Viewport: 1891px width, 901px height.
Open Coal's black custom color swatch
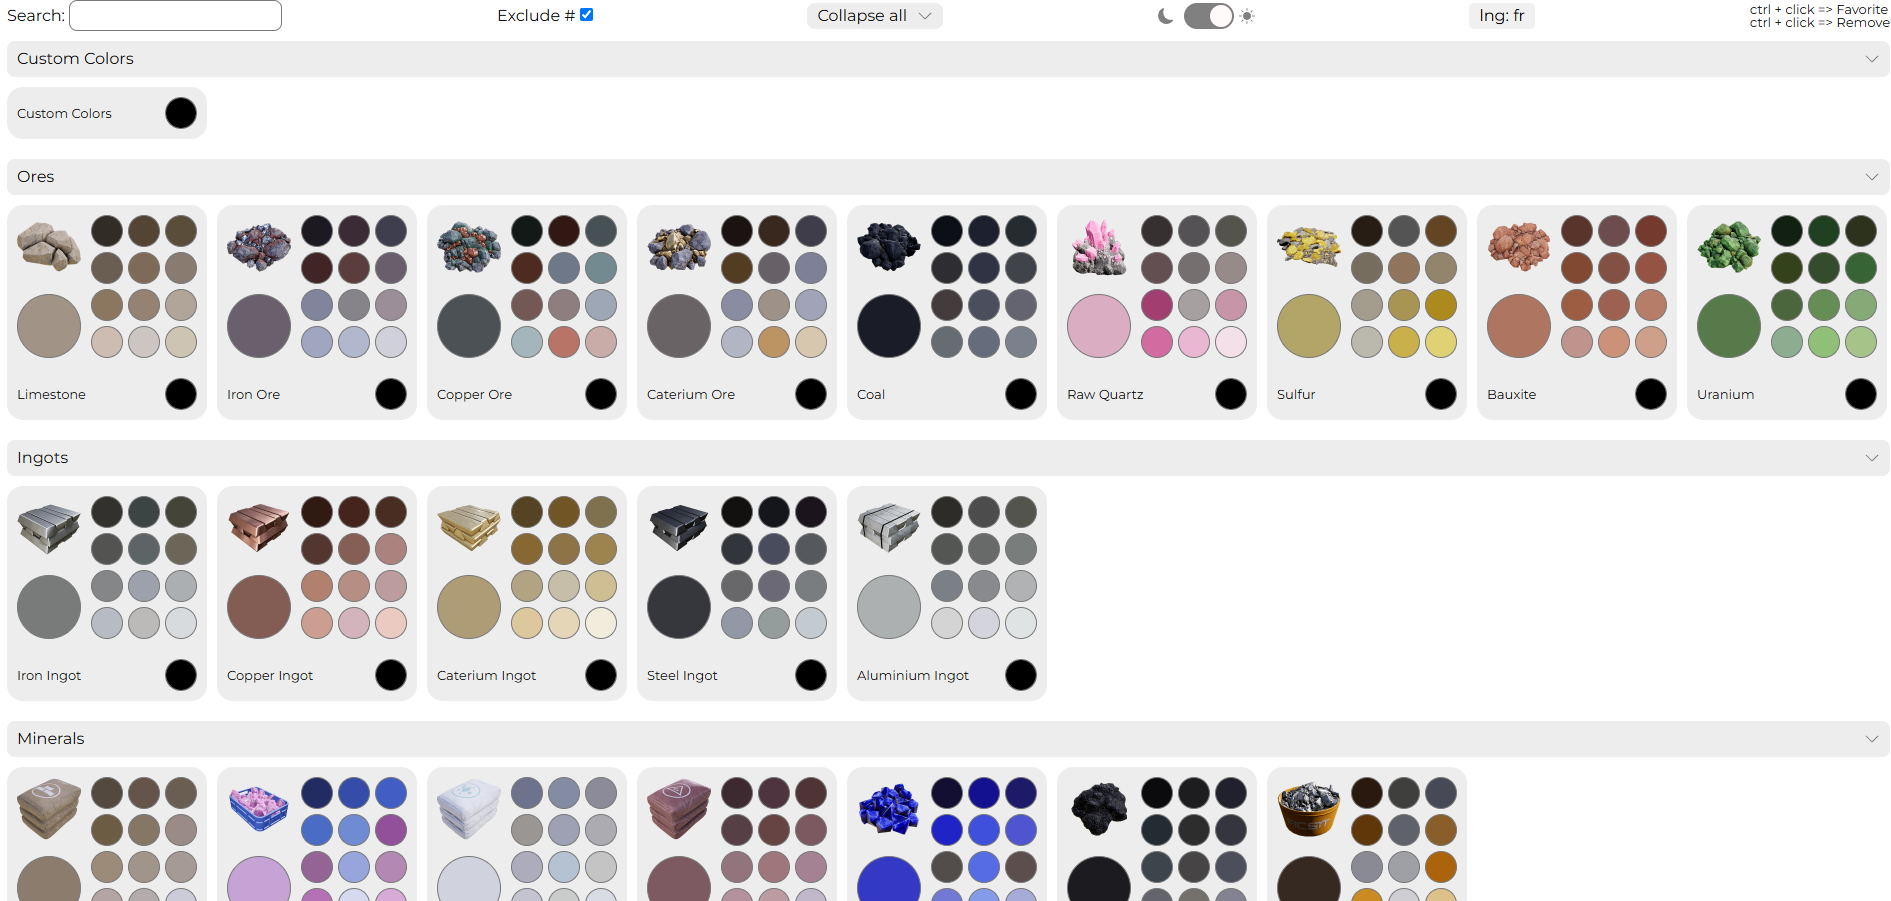(x=1021, y=394)
